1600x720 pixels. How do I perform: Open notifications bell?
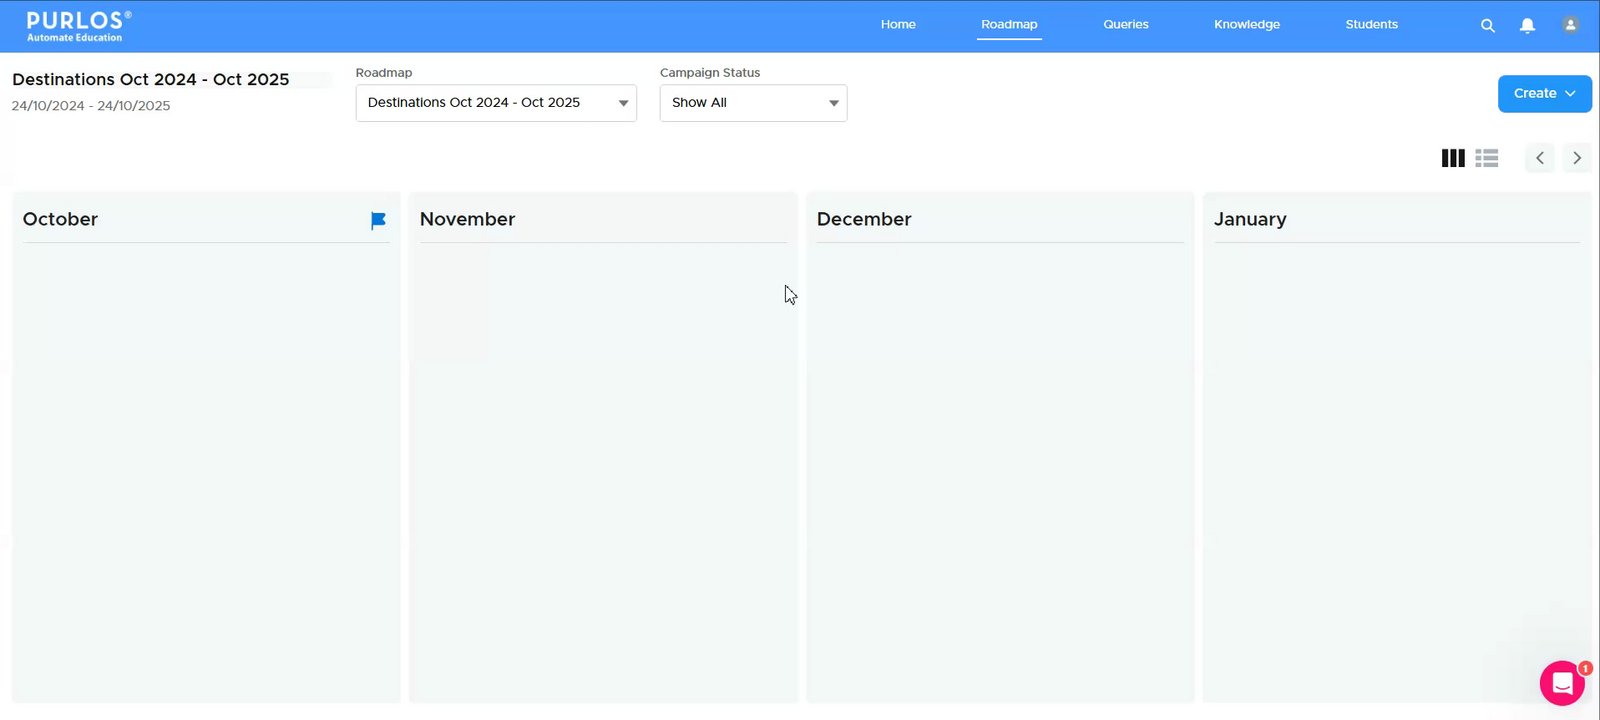1527,26
